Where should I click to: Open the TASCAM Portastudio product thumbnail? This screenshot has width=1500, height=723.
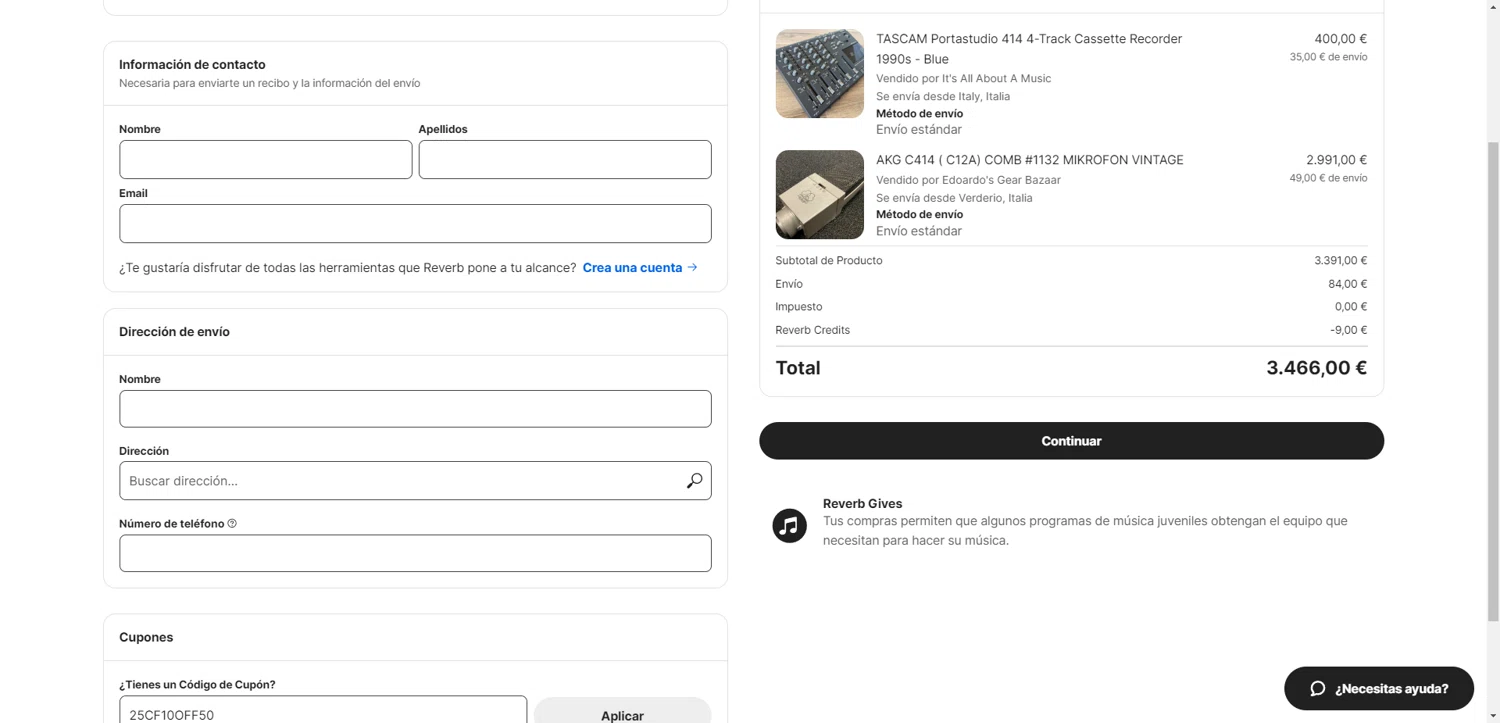point(819,74)
